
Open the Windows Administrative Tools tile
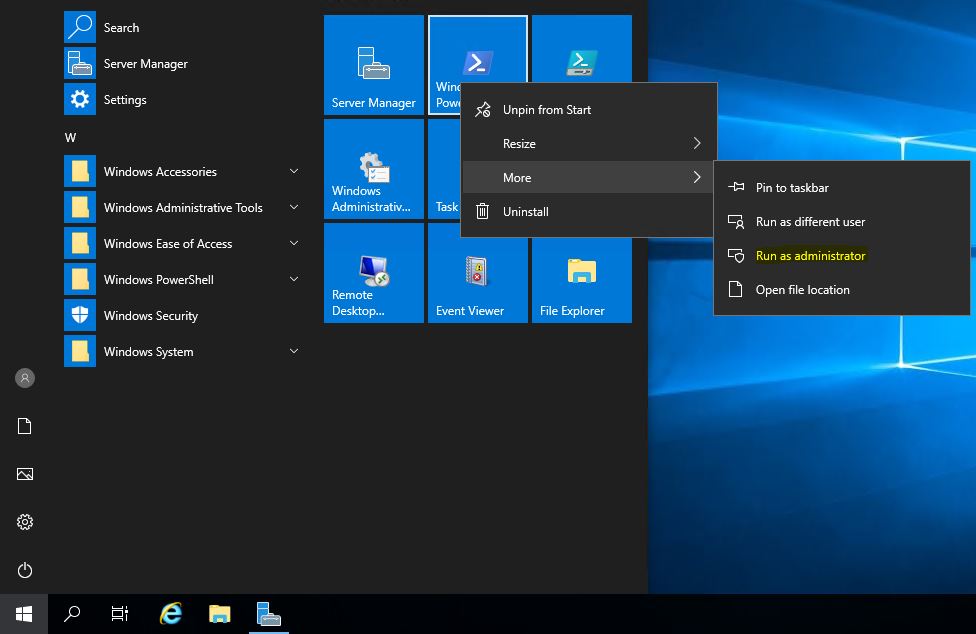point(373,169)
